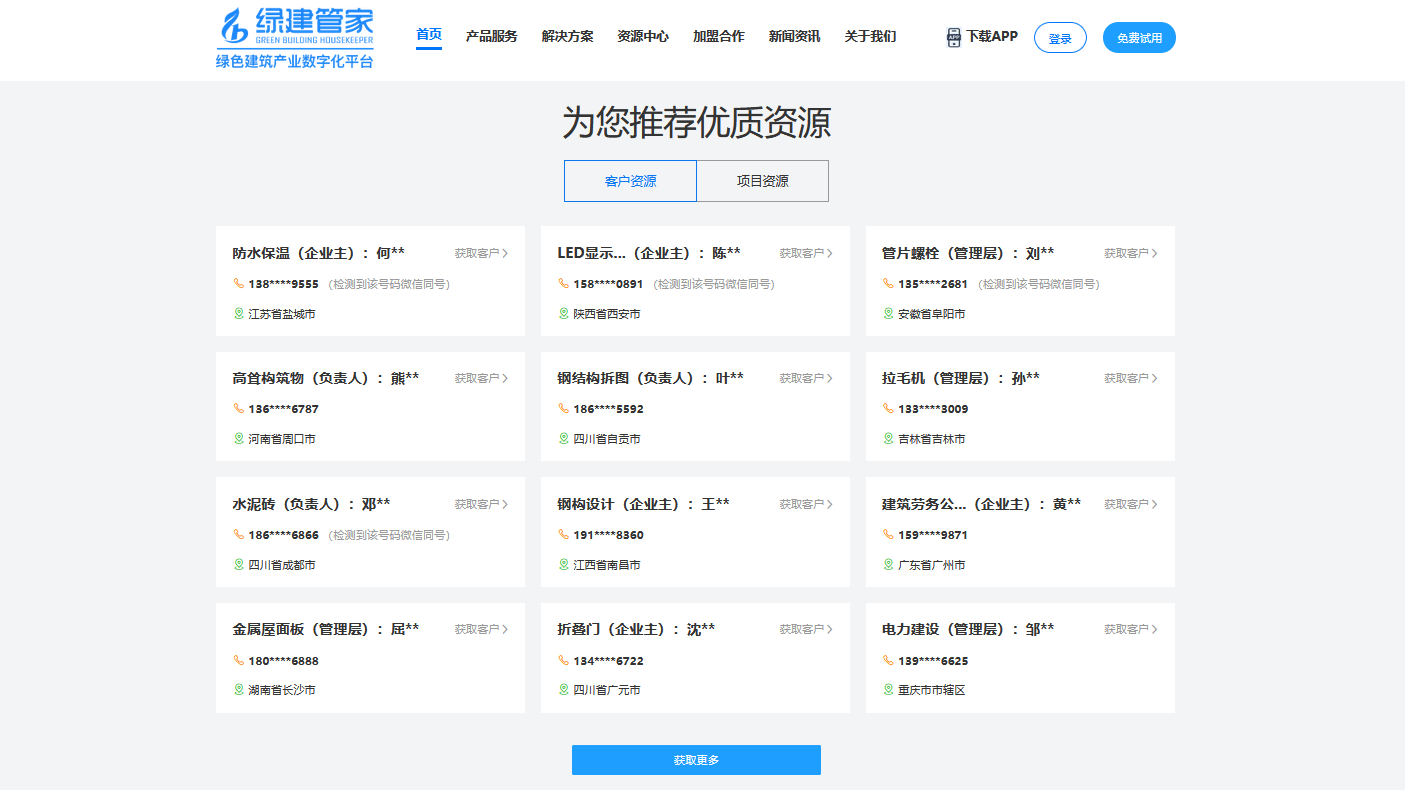
Task: Click the phone icon beside 下载APP
Action: pos(953,37)
